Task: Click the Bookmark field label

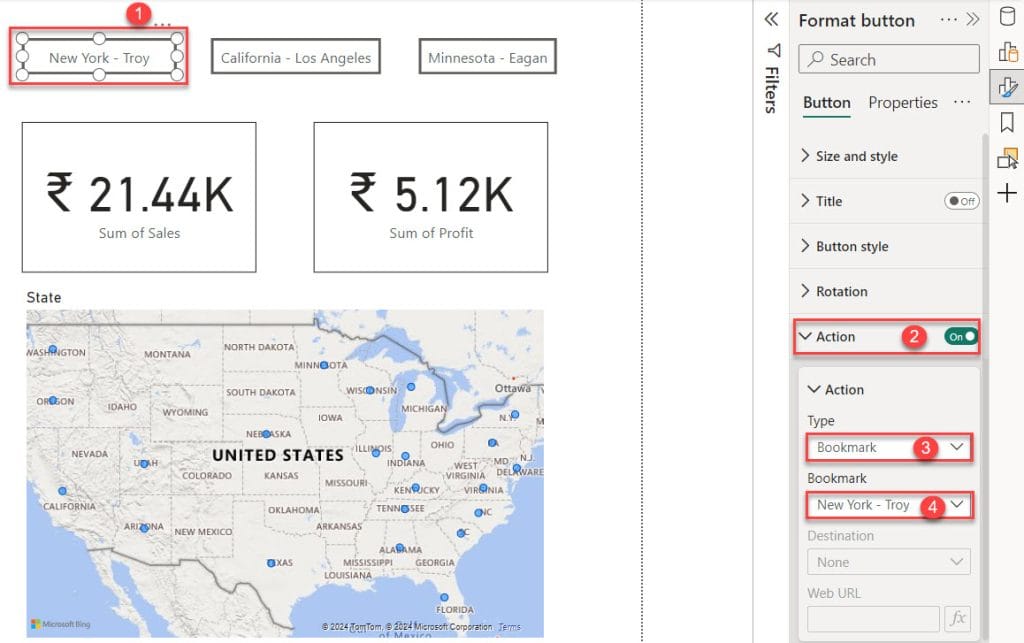Action: tap(837, 478)
